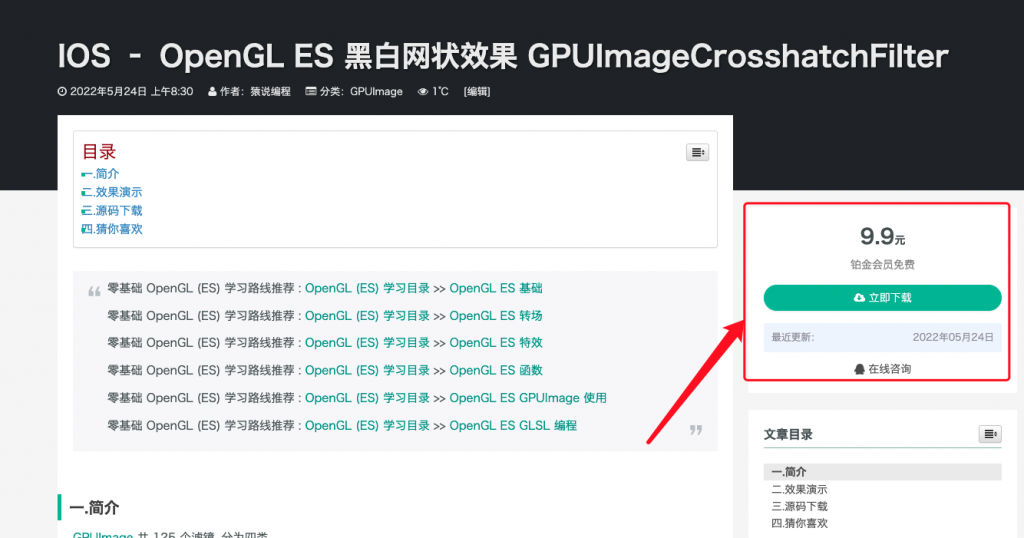
Task: Collapse the 文章目录 sidebar list toggle
Action: [990, 434]
